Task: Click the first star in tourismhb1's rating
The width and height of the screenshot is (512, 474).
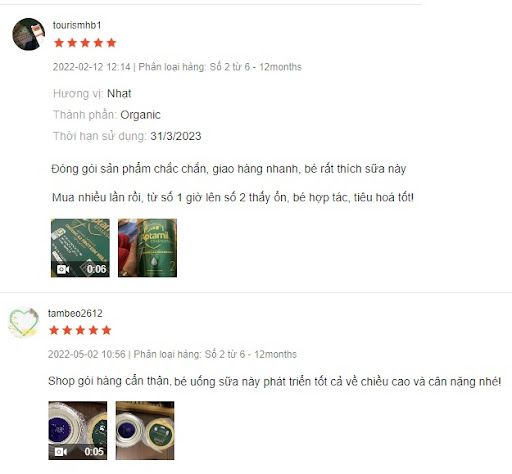Action: pyautogui.click(x=59, y=43)
